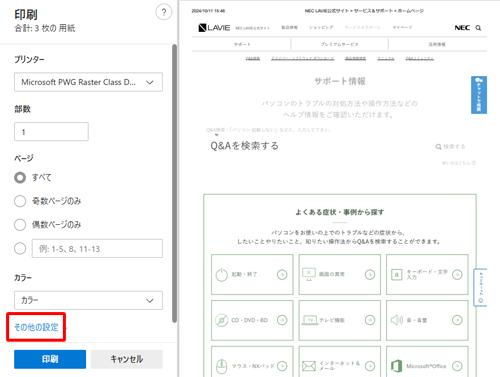
Task: Select the 奇数ページのみ radio button
Action: (20, 201)
